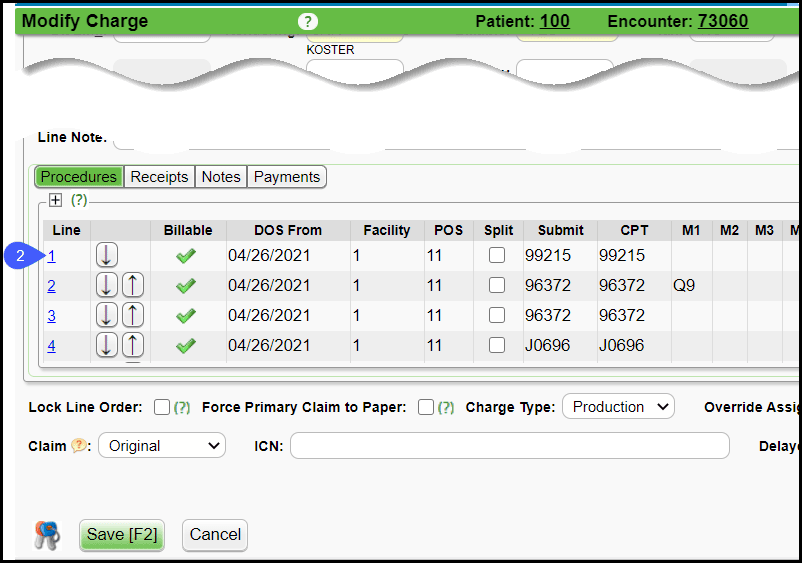The image size is (802, 563).
Task: Tick the Split checkbox for line 1
Action: (497, 256)
